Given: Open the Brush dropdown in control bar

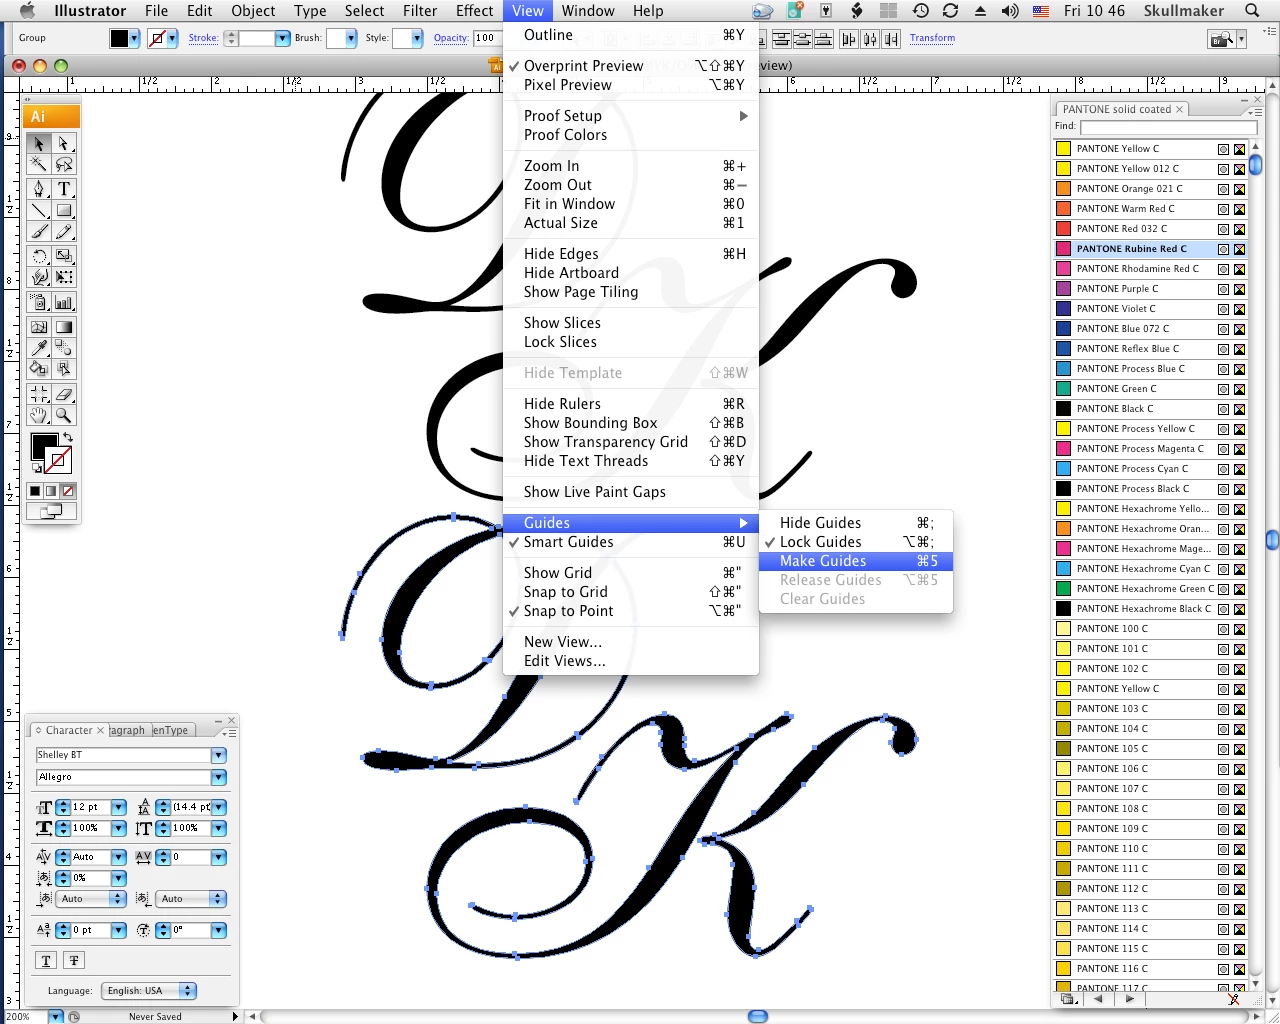Looking at the screenshot, I should pyautogui.click(x=350, y=38).
